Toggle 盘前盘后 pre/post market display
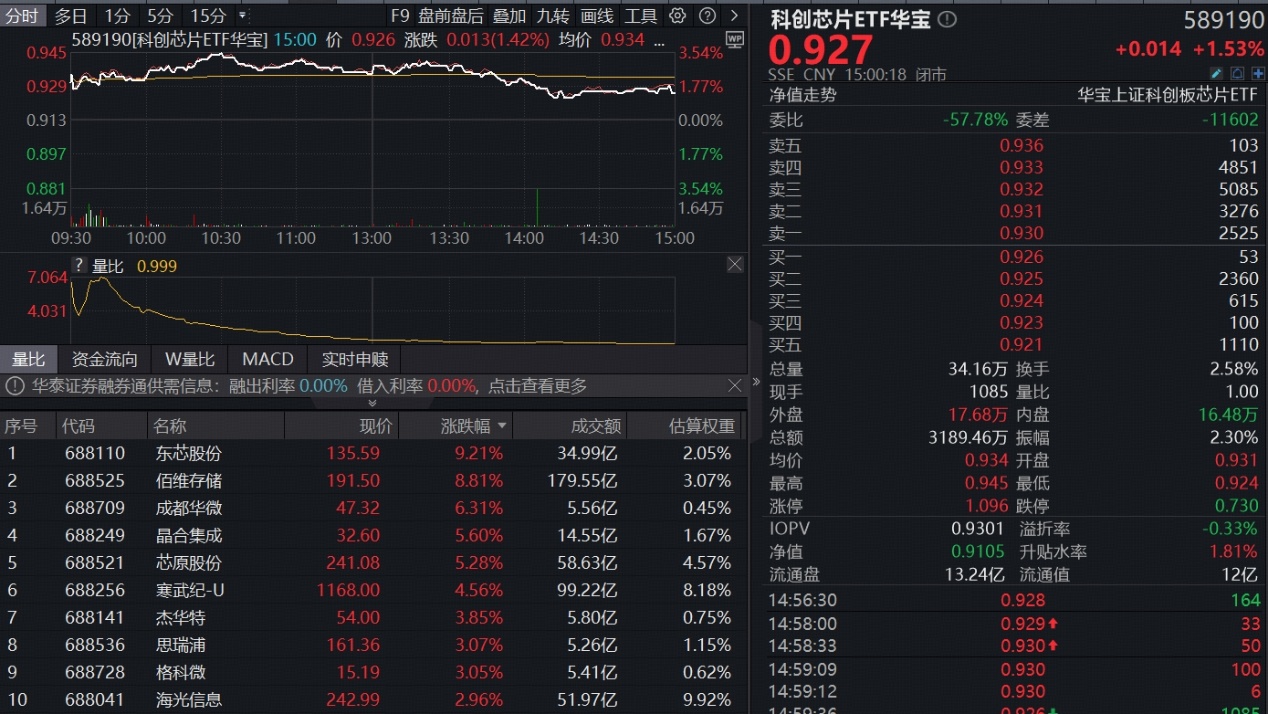Viewport: 1268px width, 714px height. tap(450, 16)
